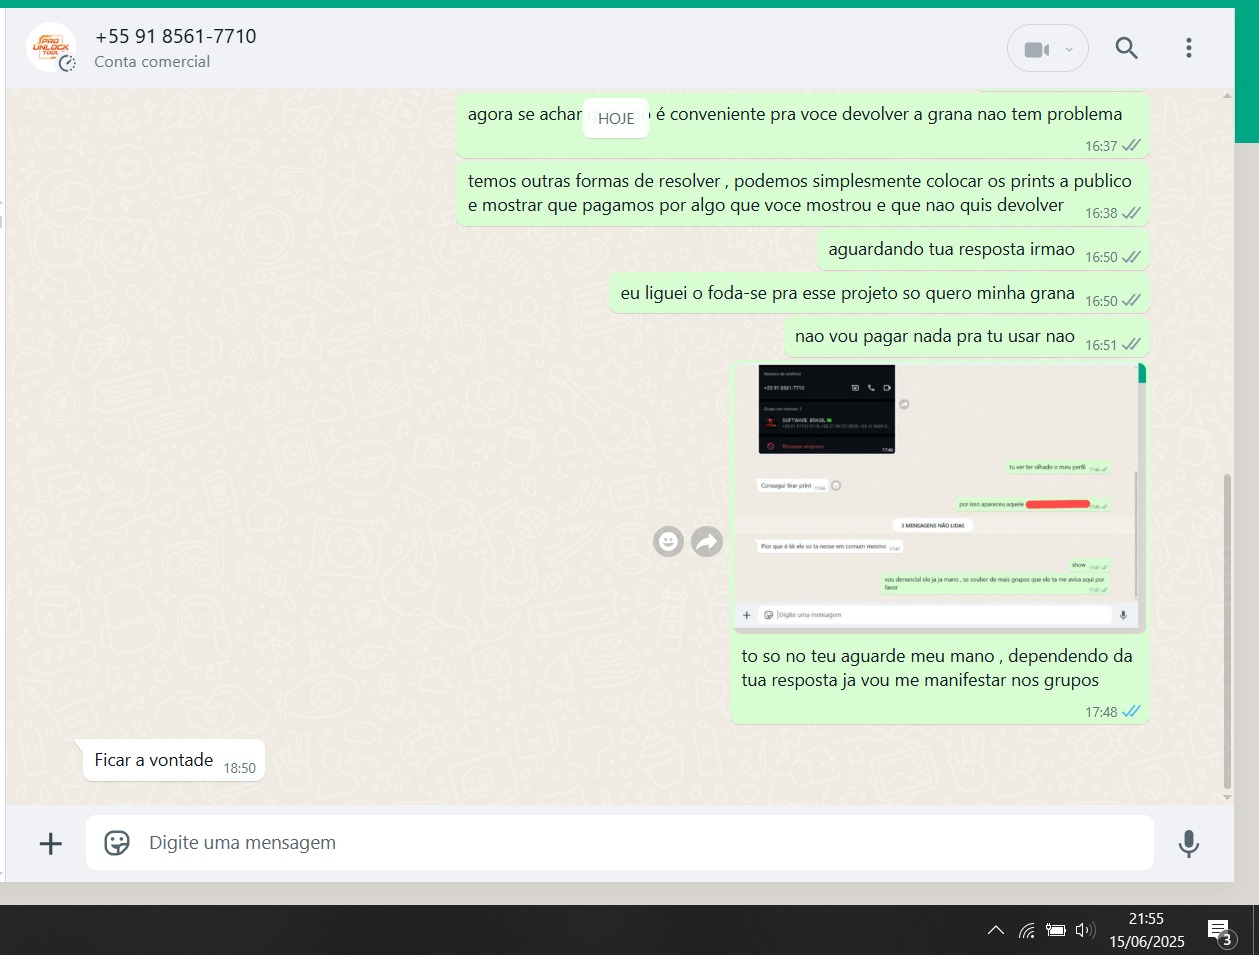React to the screenshot message with an emoji

click(x=668, y=541)
